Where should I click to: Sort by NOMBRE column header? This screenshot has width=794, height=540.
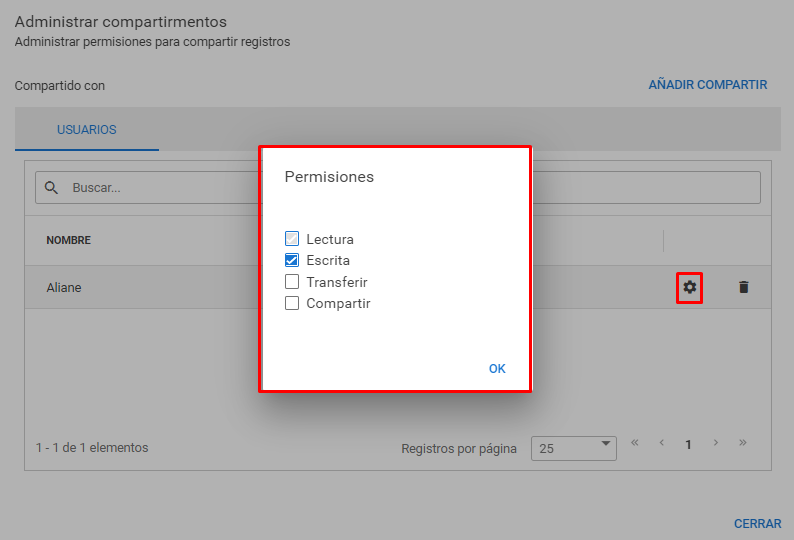pyautogui.click(x=68, y=240)
